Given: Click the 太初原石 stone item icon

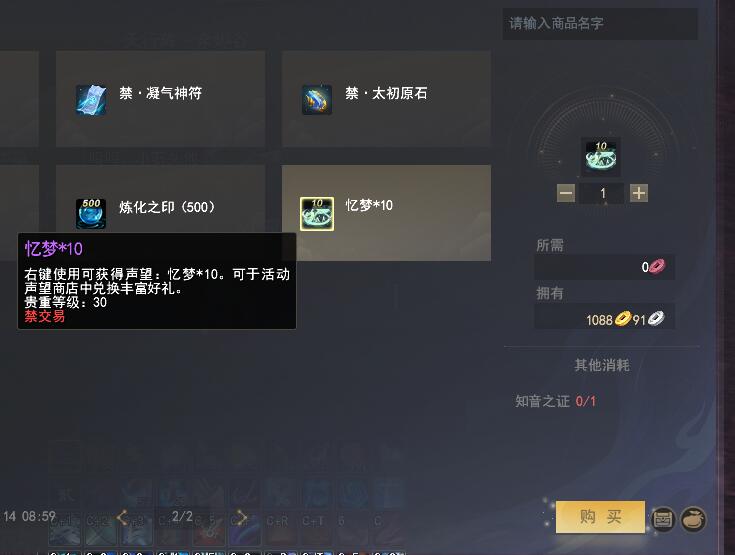Looking at the screenshot, I should (x=317, y=99).
